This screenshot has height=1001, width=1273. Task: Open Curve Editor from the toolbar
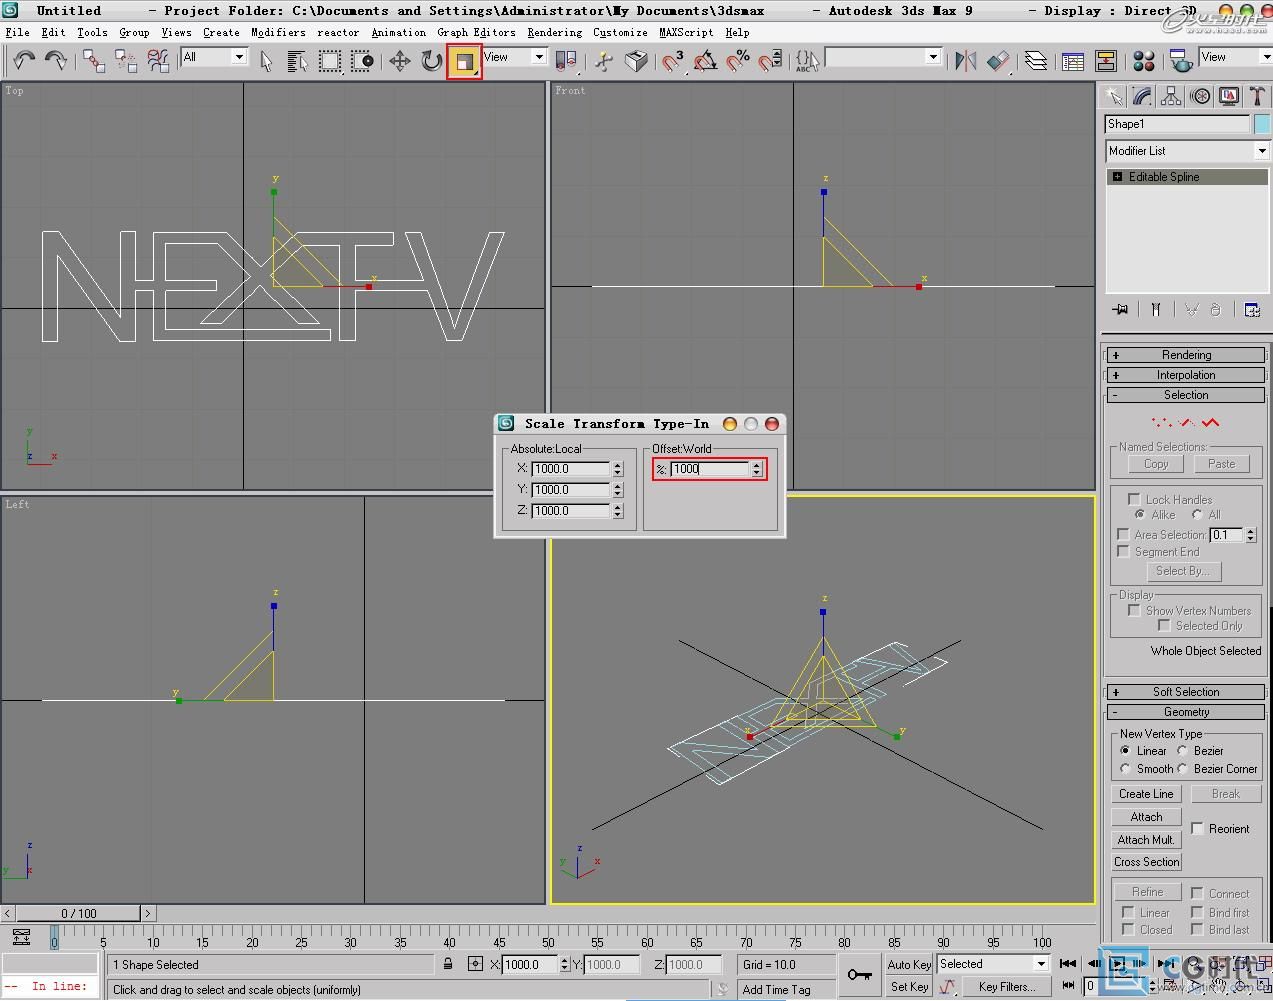pos(1073,61)
